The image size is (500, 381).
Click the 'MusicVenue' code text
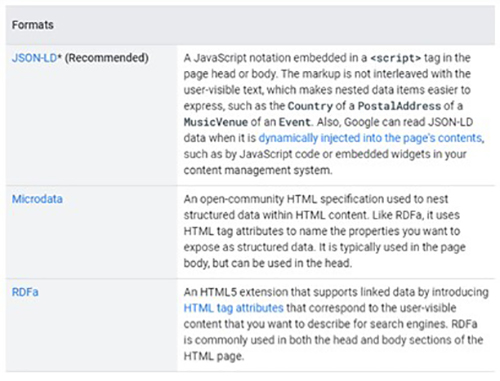pos(216,122)
